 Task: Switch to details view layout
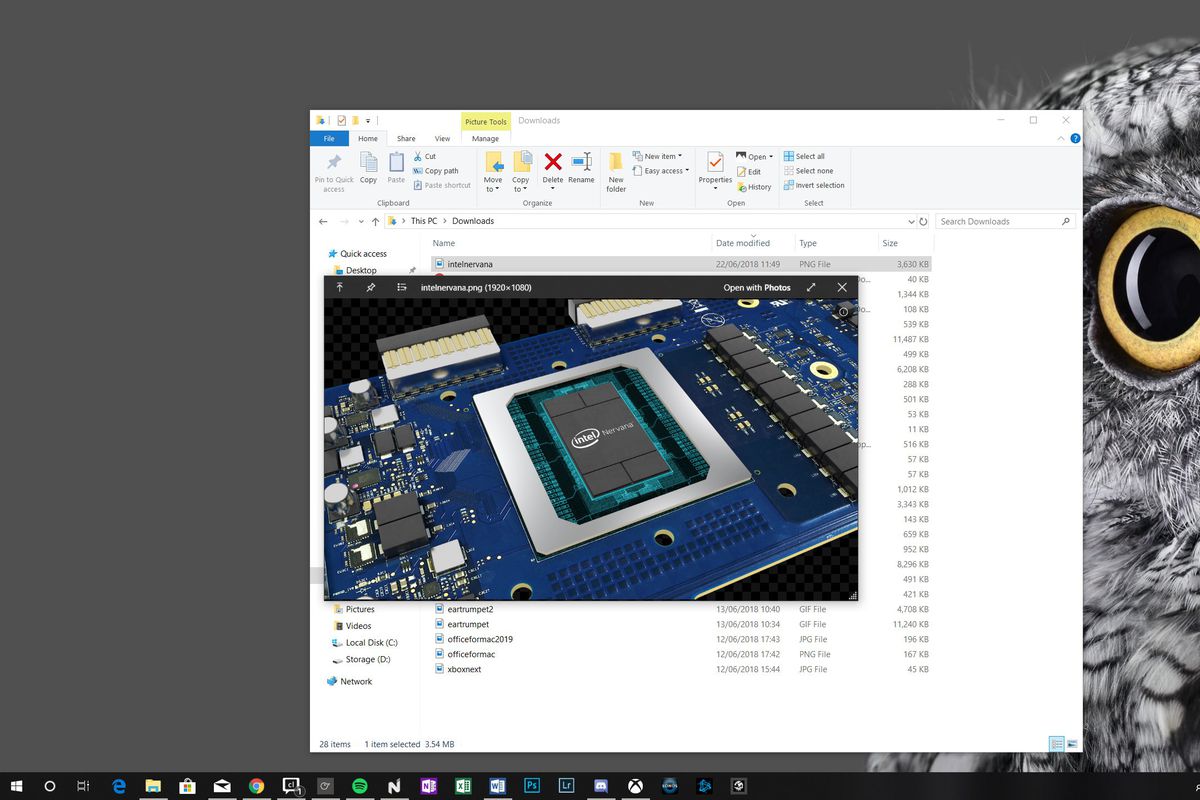[1056, 744]
